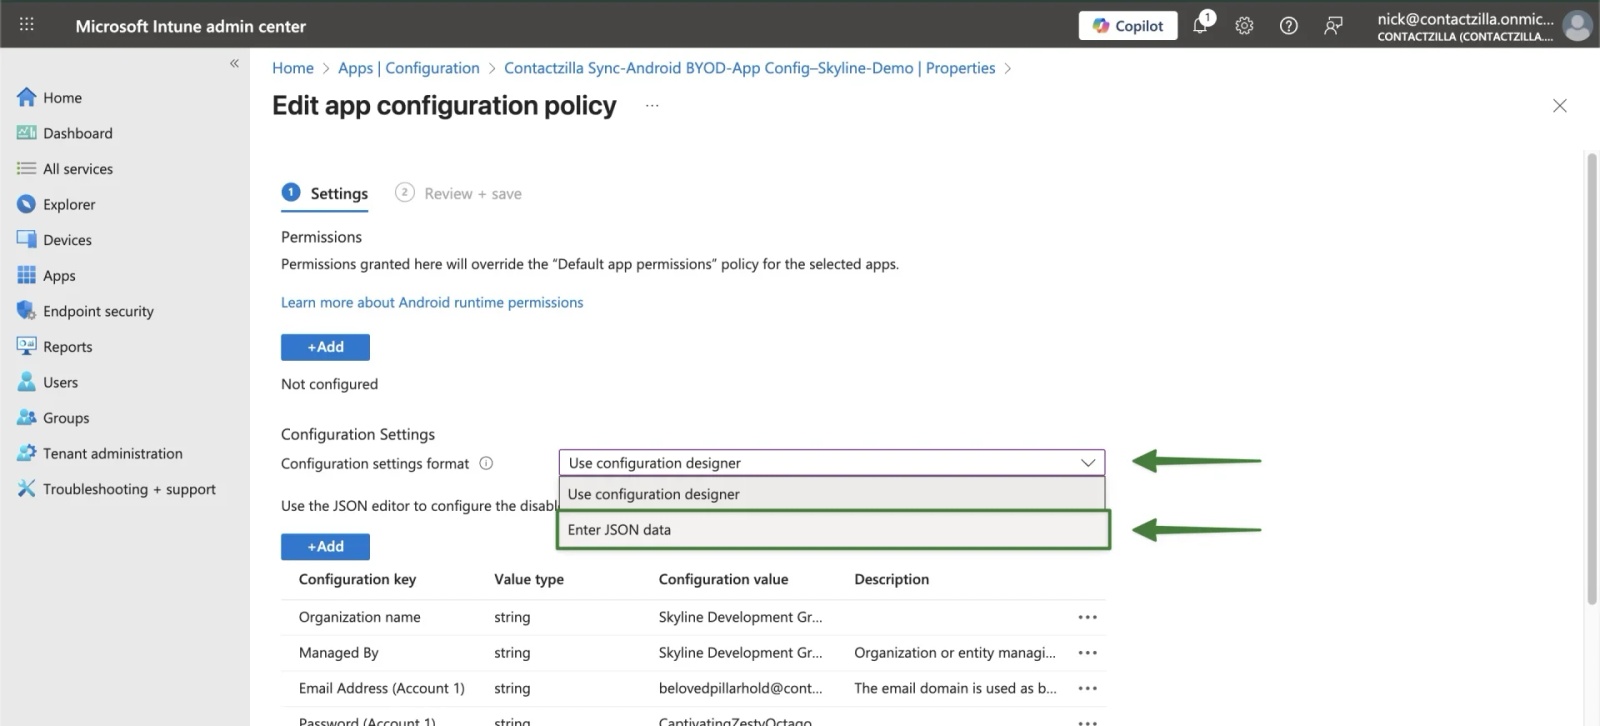
Task: Click the vertical scrollbar of the pane
Action: (1592, 378)
